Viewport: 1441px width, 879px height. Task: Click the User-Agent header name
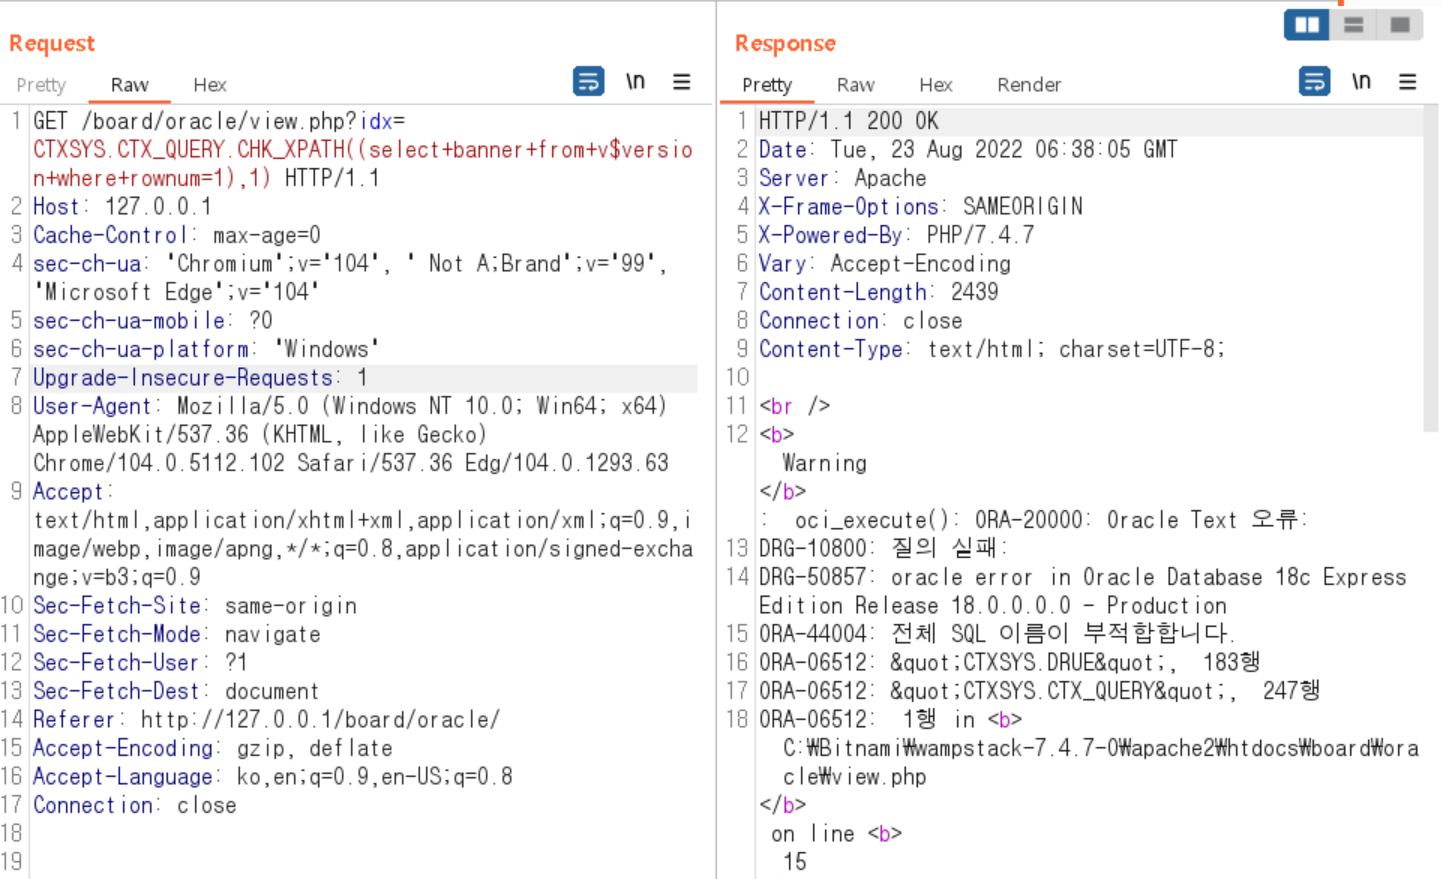pyautogui.click(x=92, y=406)
